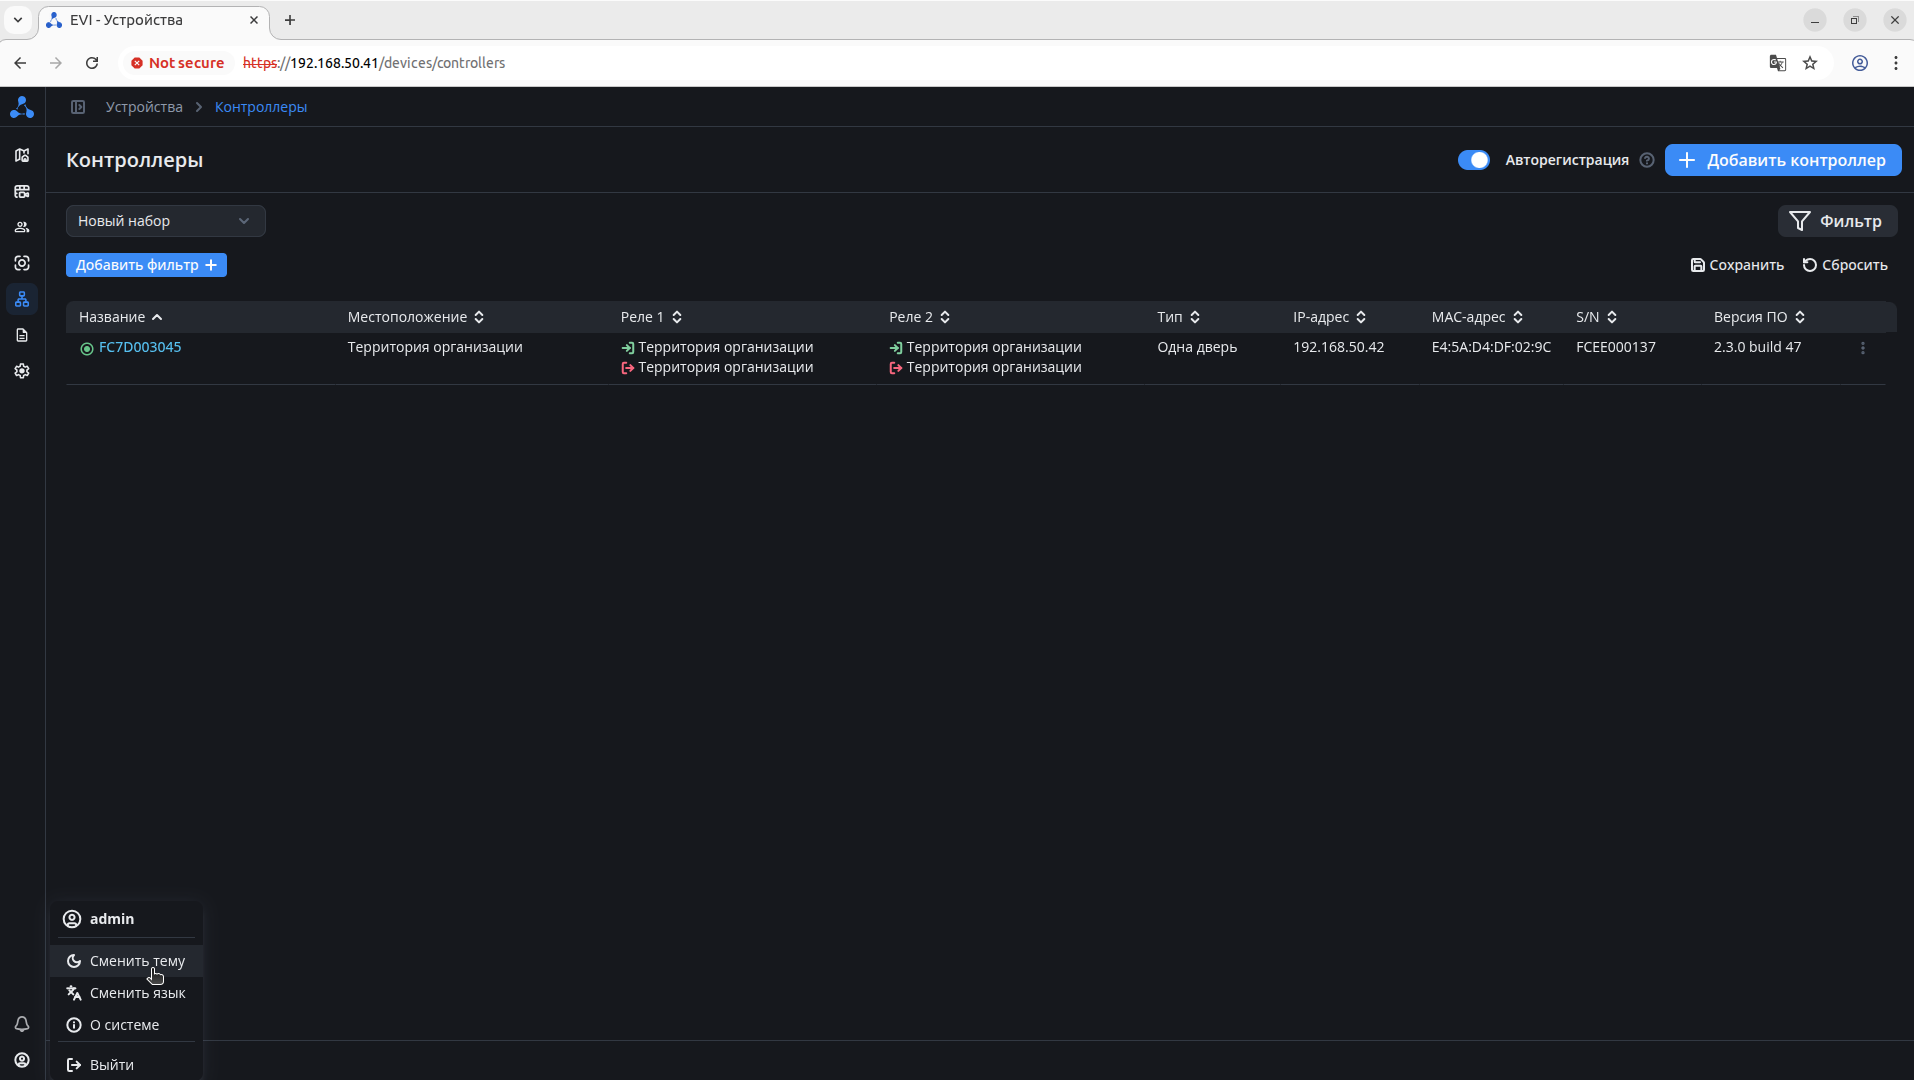The width and height of the screenshot is (1914, 1080).
Task: Click the browser address bar URL
Action: [x=374, y=63]
